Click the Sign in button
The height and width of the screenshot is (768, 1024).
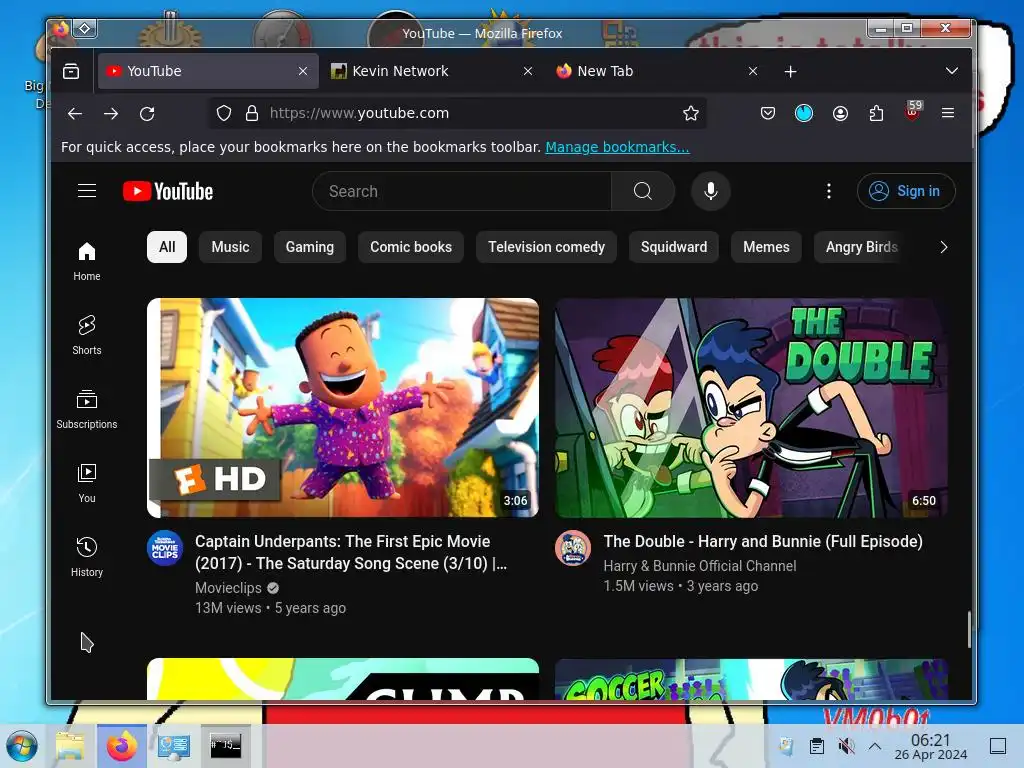point(906,191)
